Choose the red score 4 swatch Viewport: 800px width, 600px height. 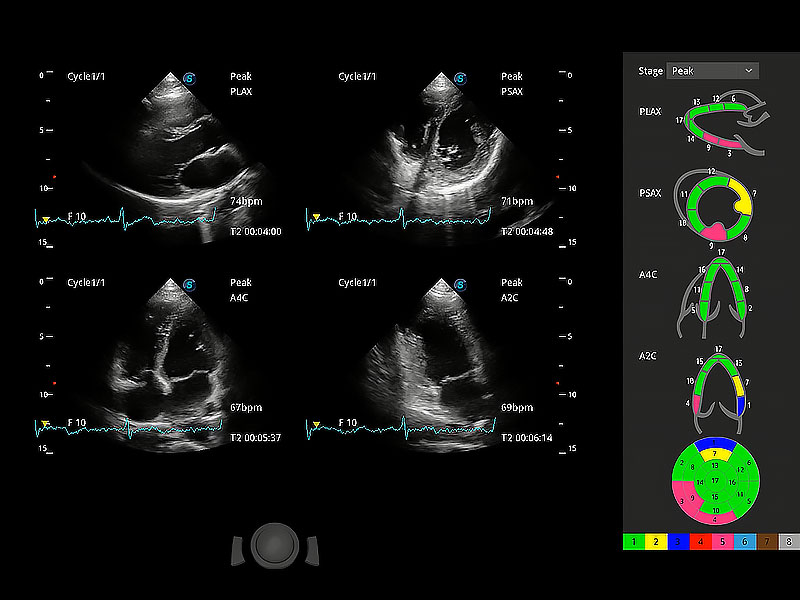coord(699,541)
